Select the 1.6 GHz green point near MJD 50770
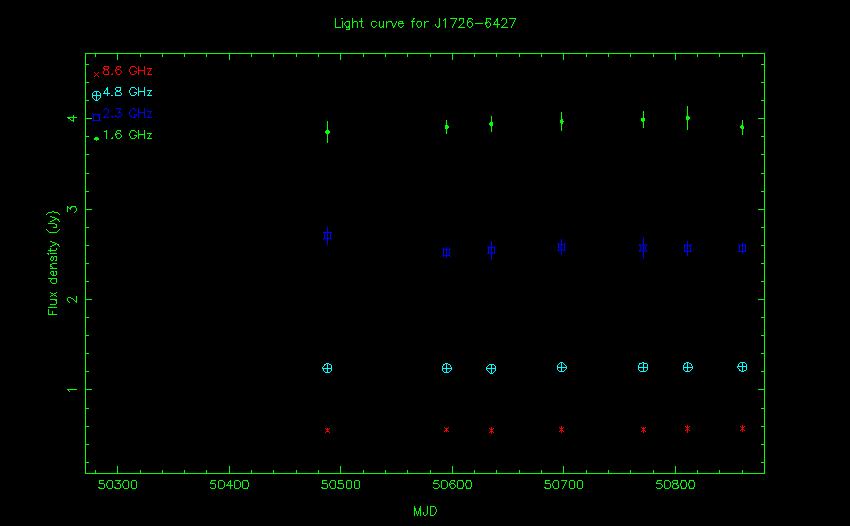The height and width of the screenshot is (526, 850). point(643,119)
